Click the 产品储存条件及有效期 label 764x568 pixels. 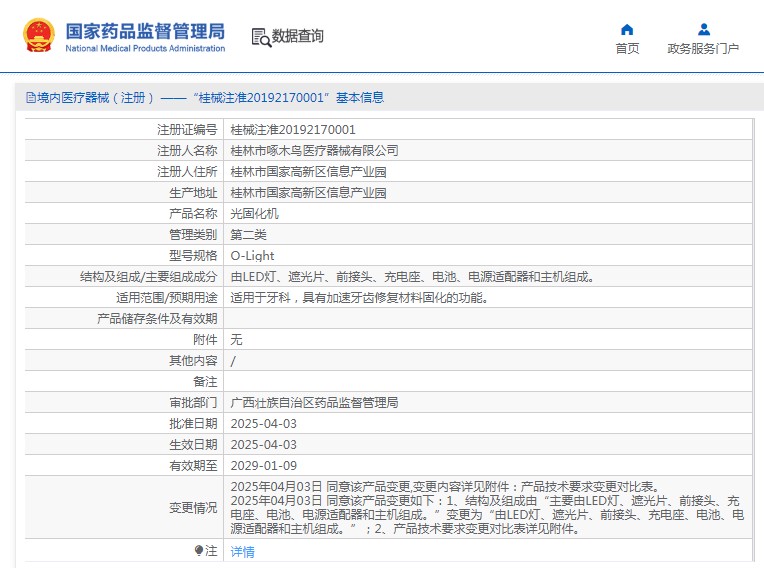157,319
